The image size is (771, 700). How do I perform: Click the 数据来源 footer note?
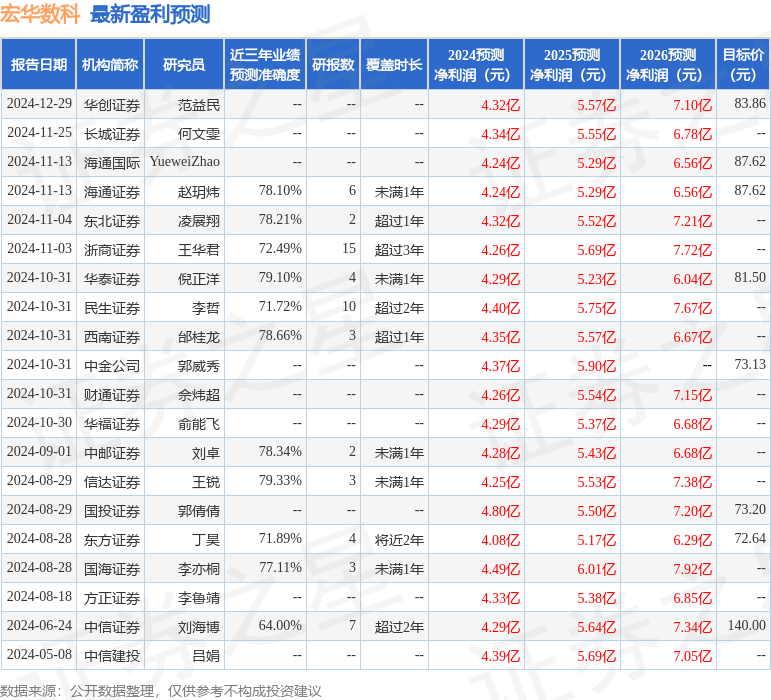click(161, 690)
